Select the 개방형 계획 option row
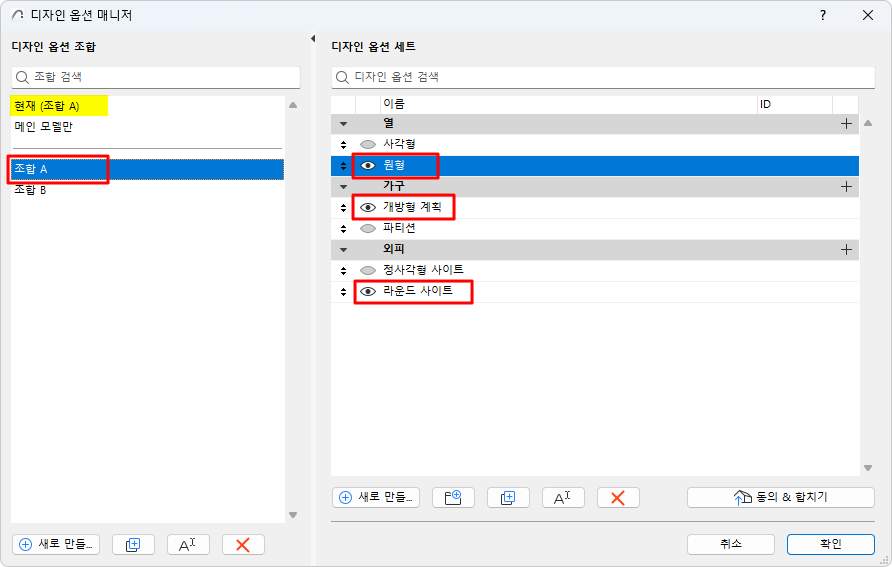The image size is (892, 567). pos(594,208)
